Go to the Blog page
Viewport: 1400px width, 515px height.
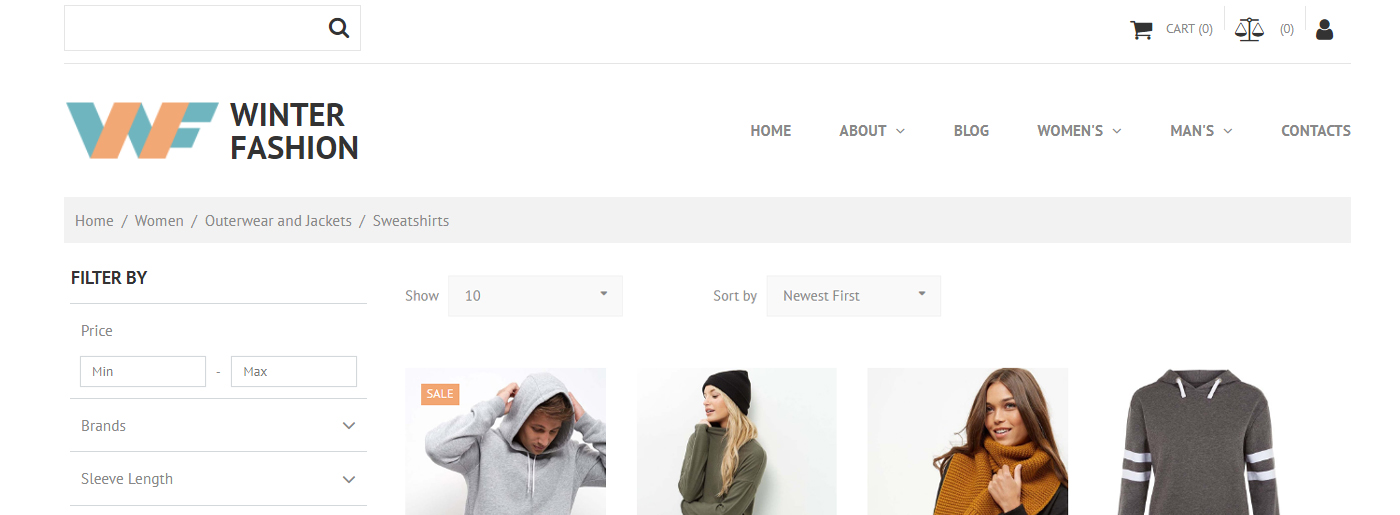[x=971, y=131]
